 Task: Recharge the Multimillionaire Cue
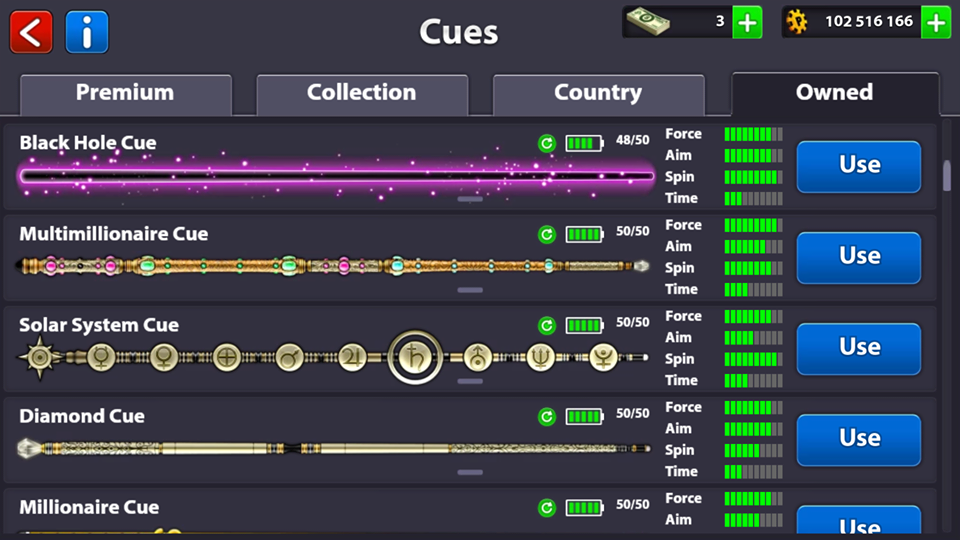[x=547, y=234]
